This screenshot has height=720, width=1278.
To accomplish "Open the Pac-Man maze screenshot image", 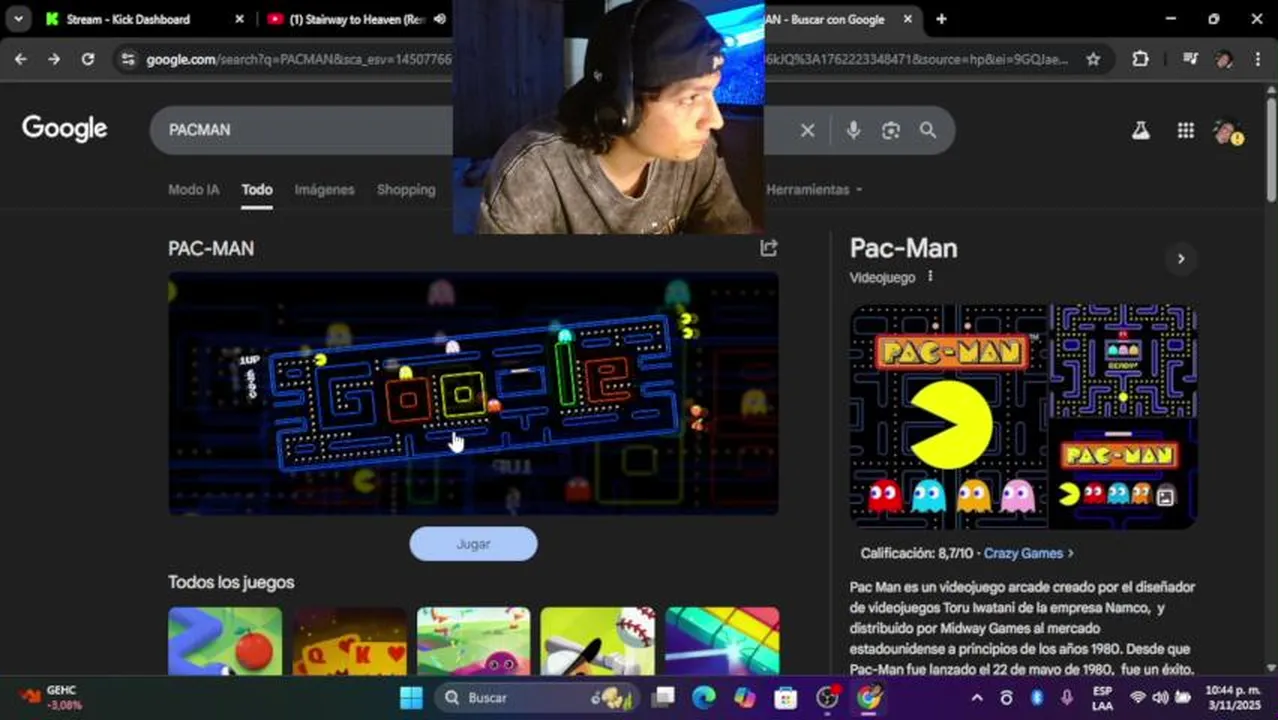I will coord(1124,361).
